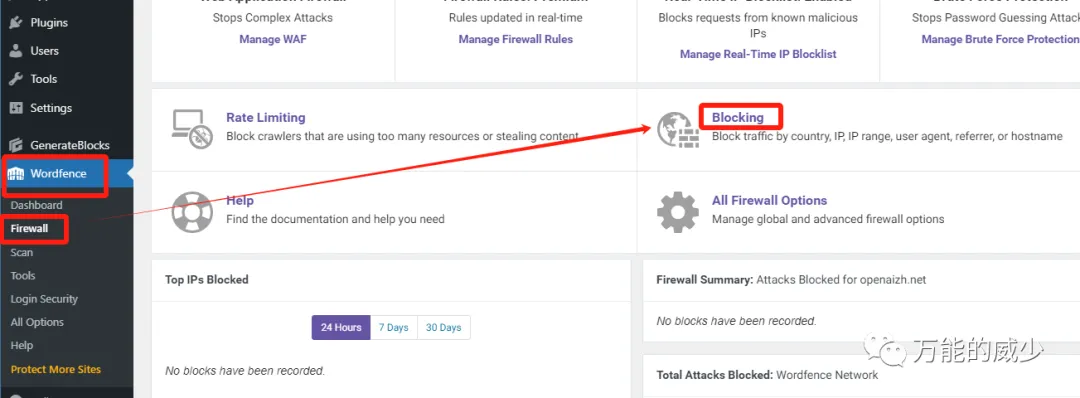
Task: Open the Scan submenu item
Action: tap(21, 252)
